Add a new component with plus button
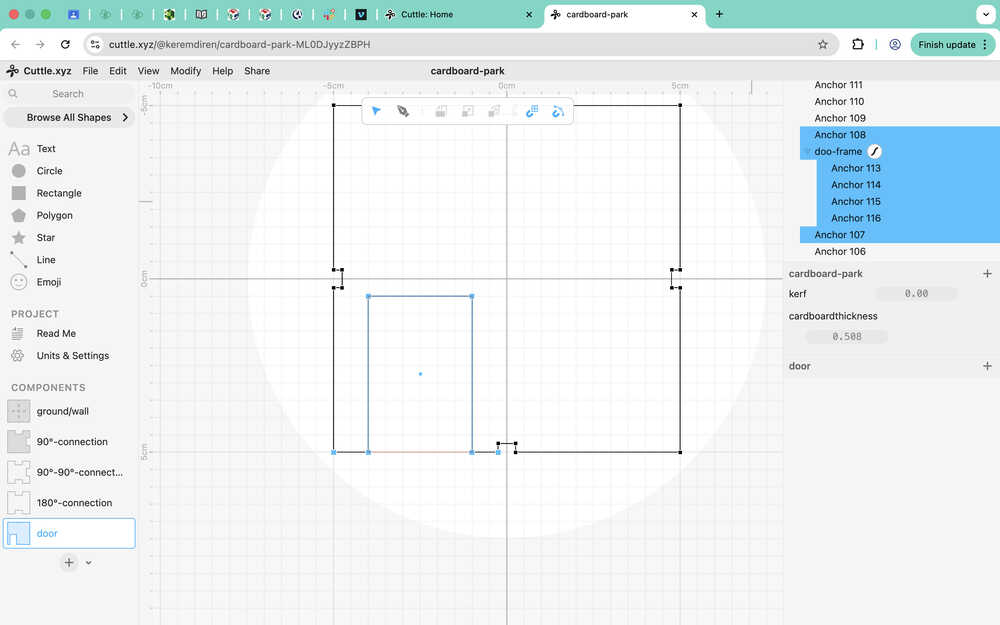The height and width of the screenshot is (625, 1000). 69,562
